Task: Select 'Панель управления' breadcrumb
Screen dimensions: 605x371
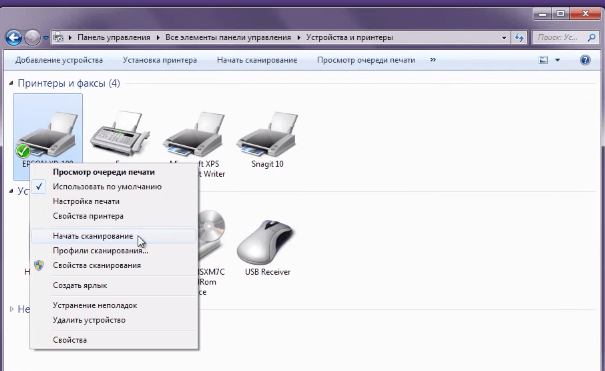Action: pyautogui.click(x=114, y=37)
